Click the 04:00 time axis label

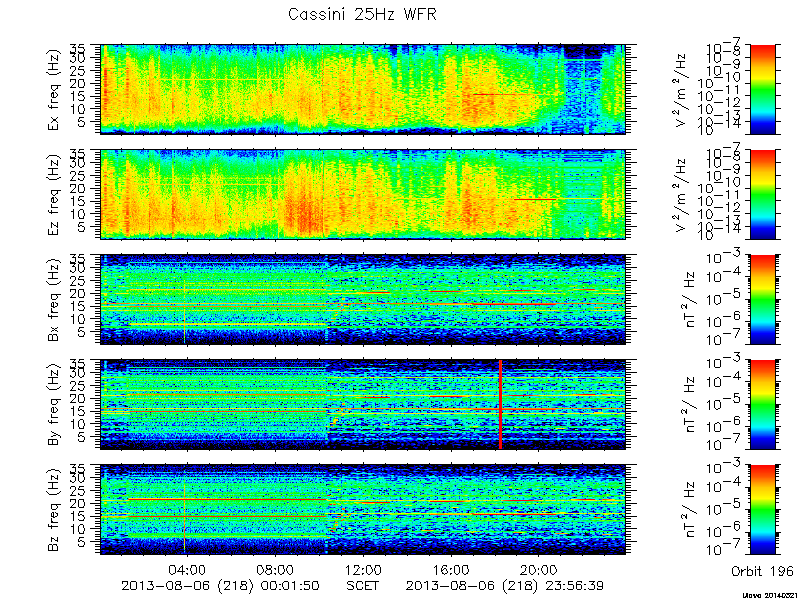click(x=188, y=570)
